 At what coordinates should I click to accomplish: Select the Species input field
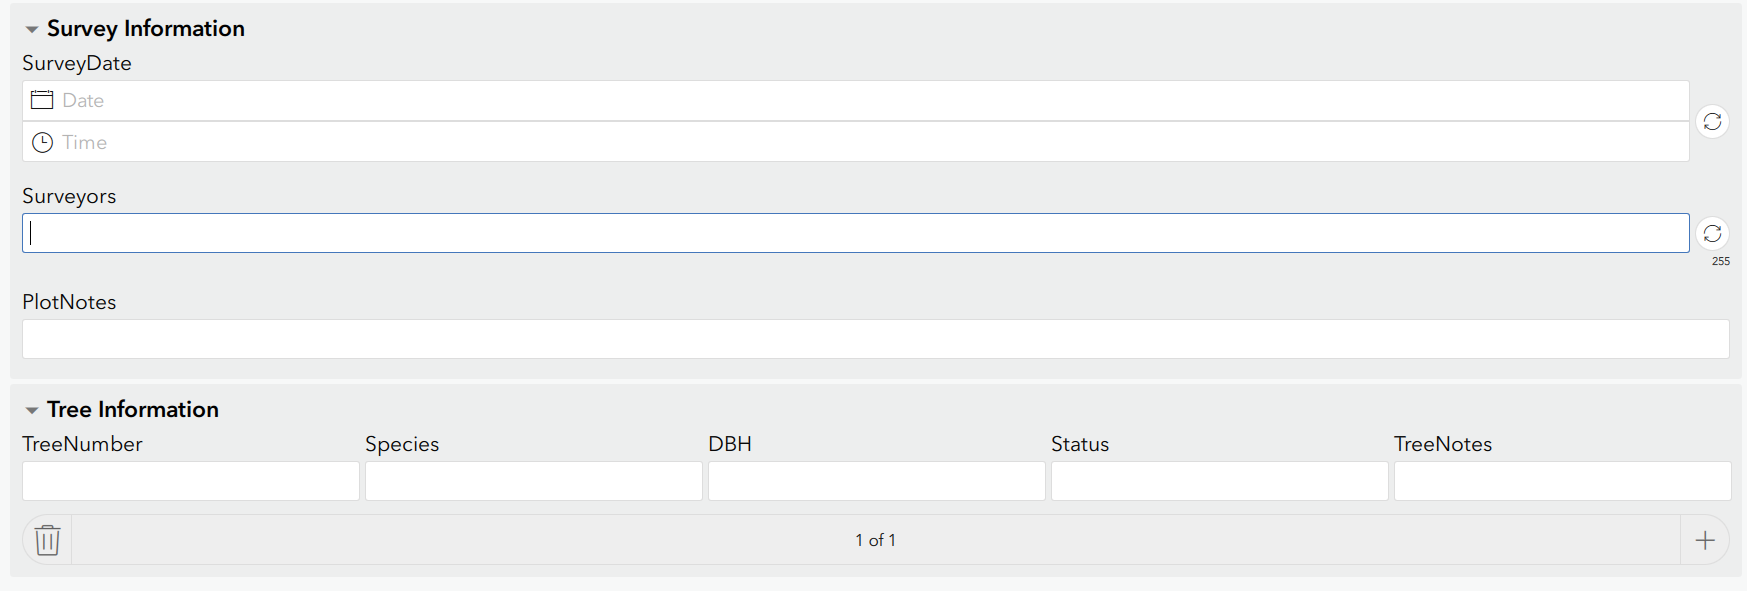[533, 481]
